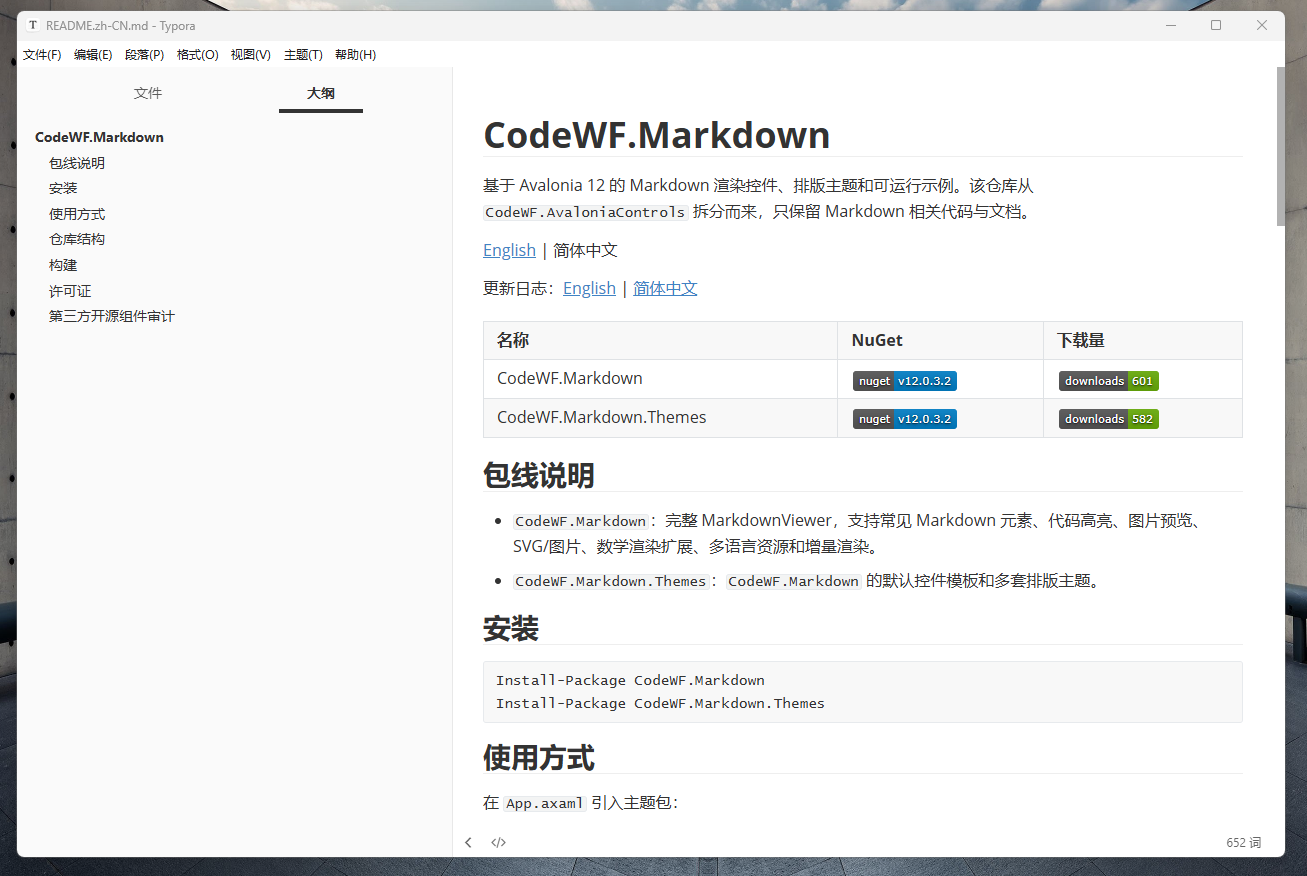Image resolution: width=1307 pixels, height=876 pixels.
Task: Click the 使用方式 heading in the document
Action: [538, 757]
